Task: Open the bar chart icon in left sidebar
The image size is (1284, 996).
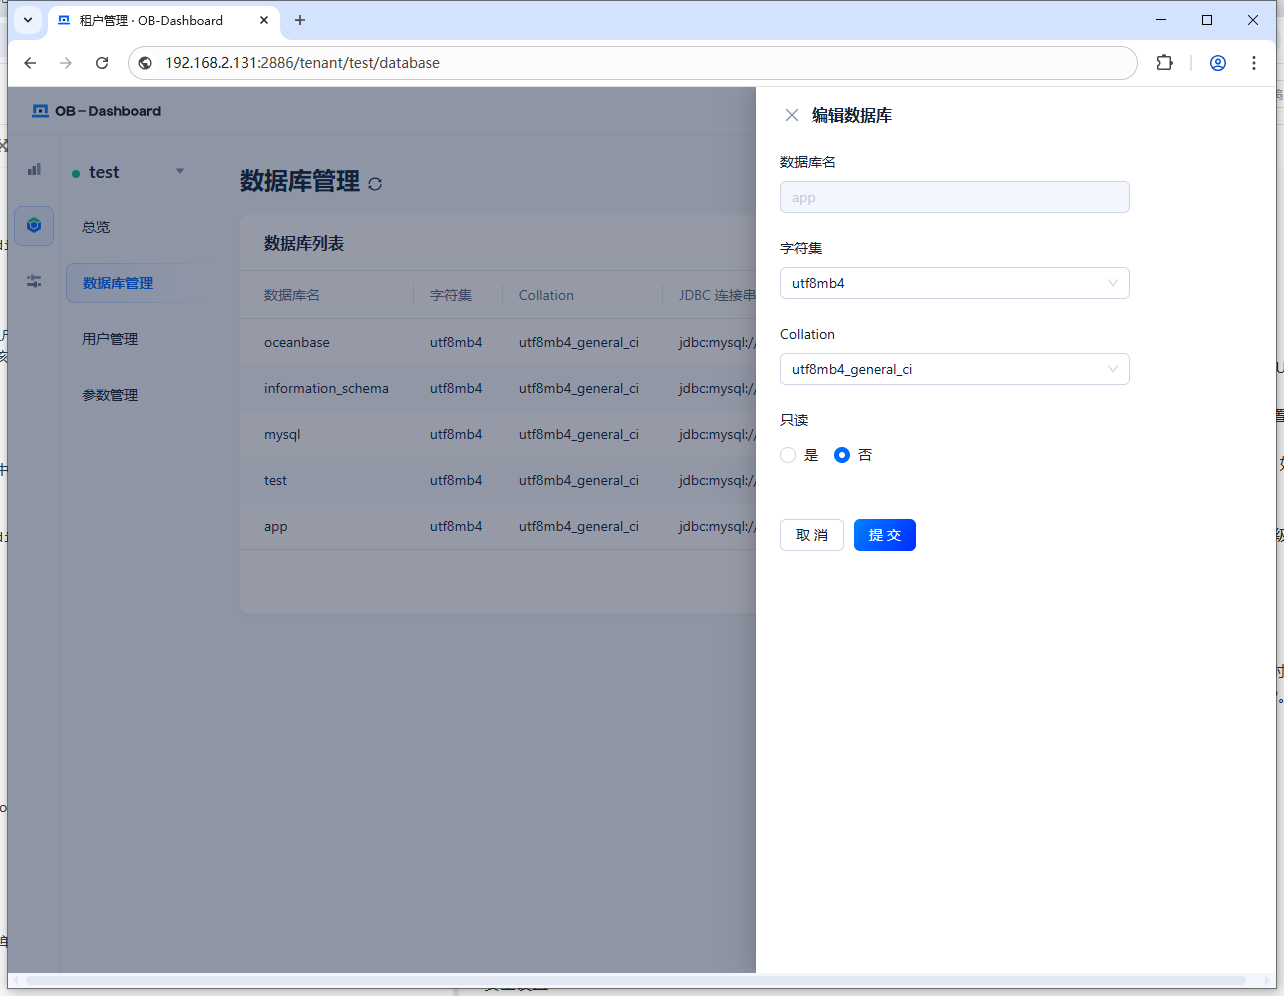Action: pos(34,170)
